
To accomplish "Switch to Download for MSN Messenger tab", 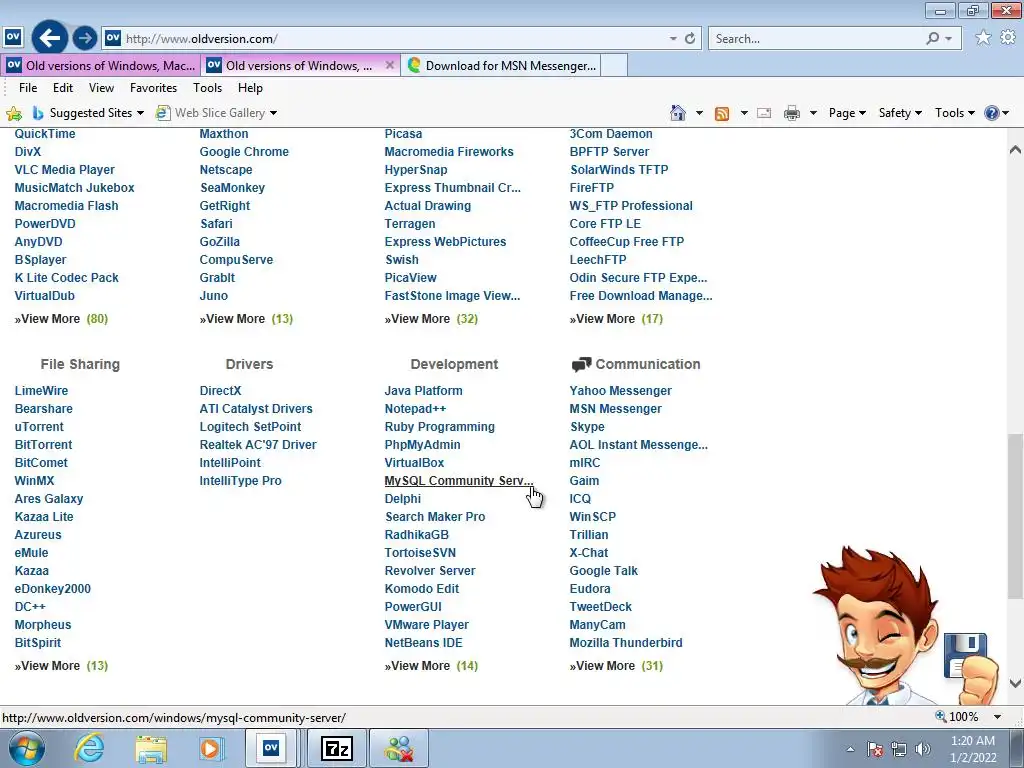I will click(501, 65).
